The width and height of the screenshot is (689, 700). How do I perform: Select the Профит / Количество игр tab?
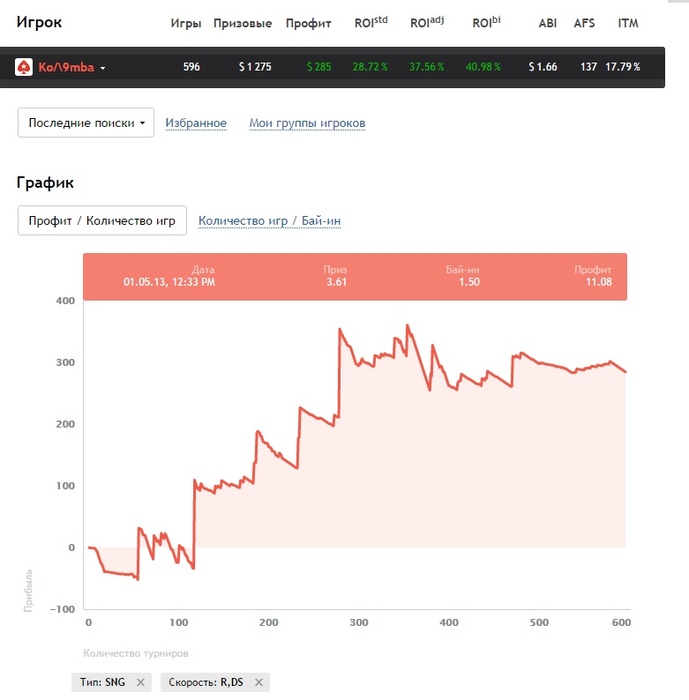tap(102, 221)
